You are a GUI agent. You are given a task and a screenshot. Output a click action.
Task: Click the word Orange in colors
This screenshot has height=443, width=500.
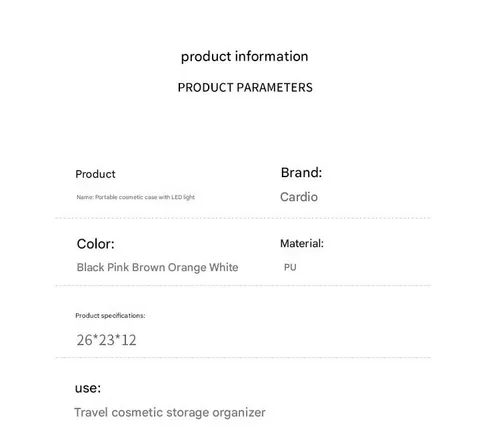187,268
